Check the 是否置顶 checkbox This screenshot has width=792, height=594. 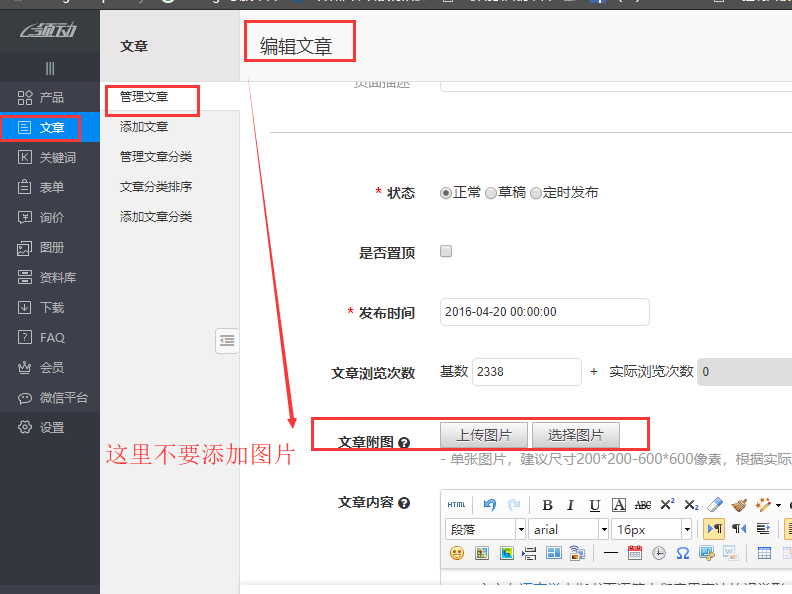[446, 251]
